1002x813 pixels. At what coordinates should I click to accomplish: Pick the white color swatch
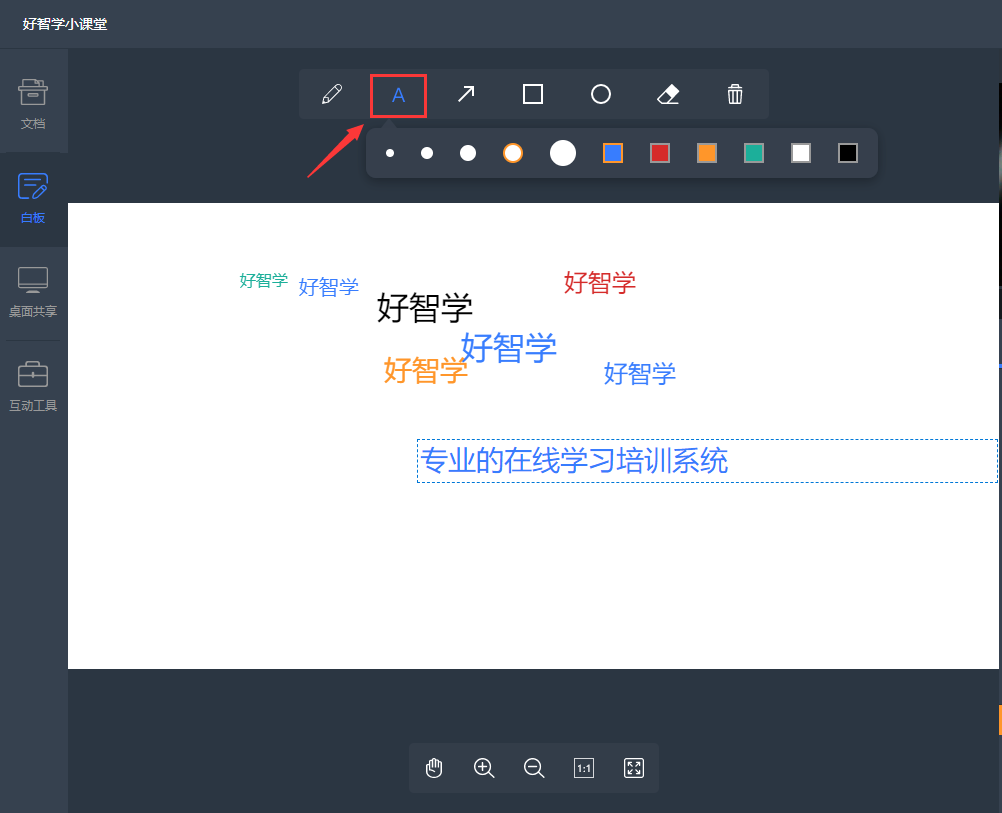coord(801,153)
